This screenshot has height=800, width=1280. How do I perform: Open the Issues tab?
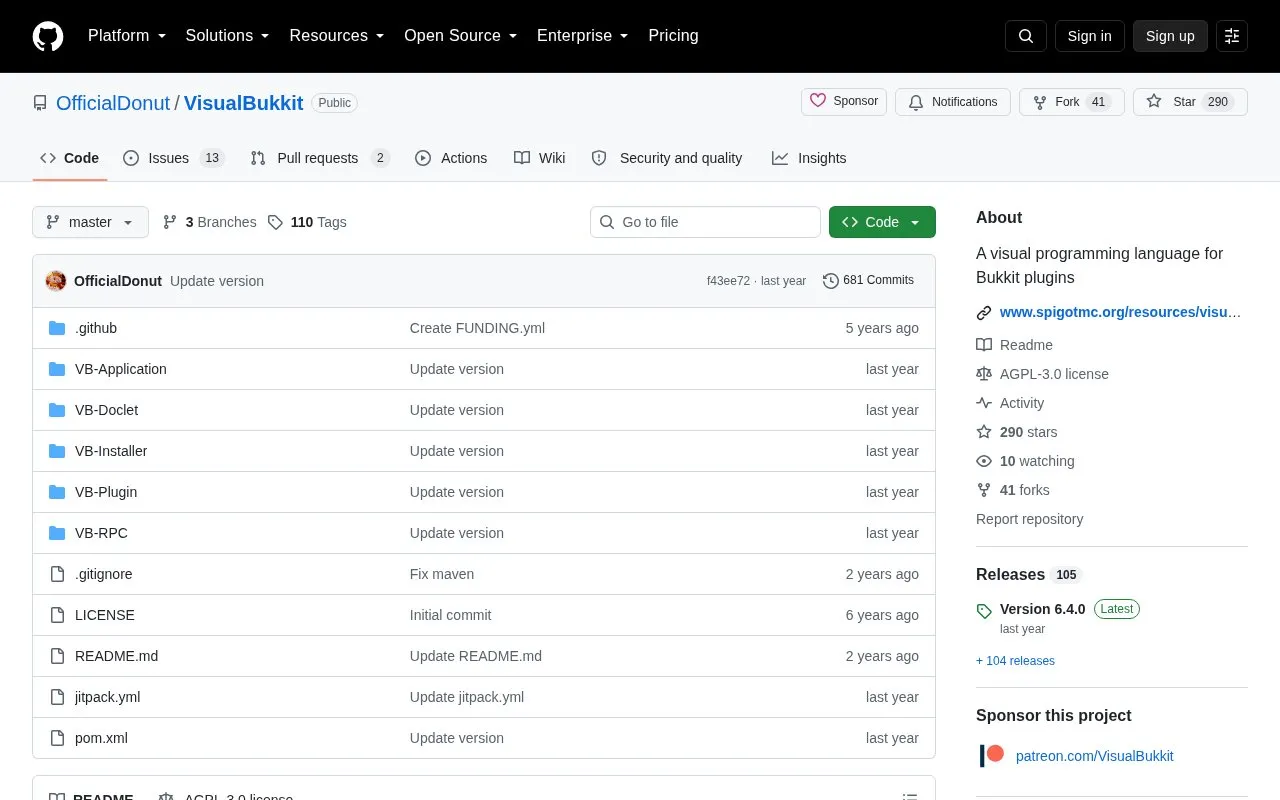(174, 158)
